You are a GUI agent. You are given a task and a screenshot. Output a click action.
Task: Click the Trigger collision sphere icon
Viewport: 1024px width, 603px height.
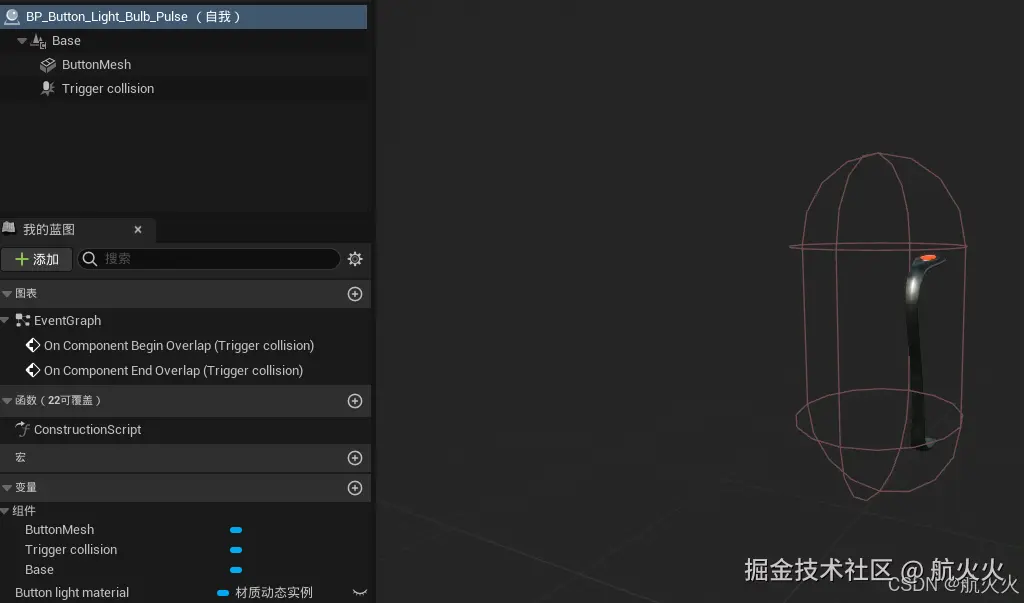[x=47, y=88]
